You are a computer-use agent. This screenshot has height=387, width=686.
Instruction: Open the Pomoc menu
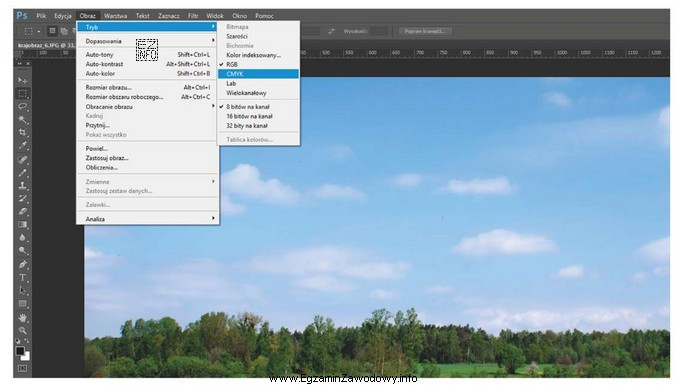click(x=264, y=16)
